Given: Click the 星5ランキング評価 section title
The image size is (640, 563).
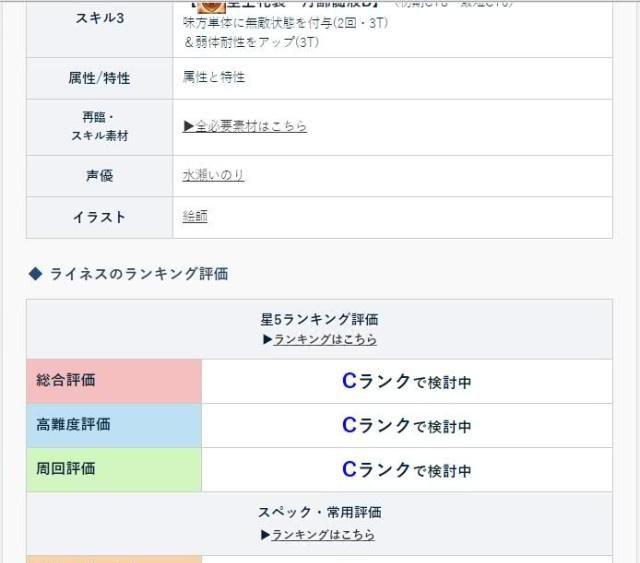Looking at the screenshot, I should point(319,320).
